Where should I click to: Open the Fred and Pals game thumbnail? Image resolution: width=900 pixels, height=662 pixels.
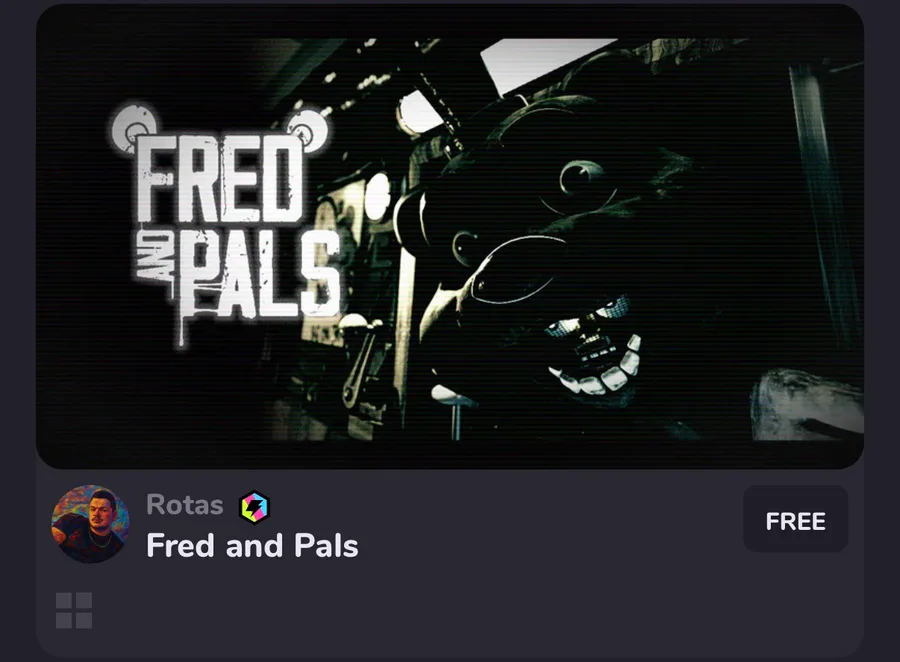tap(450, 237)
